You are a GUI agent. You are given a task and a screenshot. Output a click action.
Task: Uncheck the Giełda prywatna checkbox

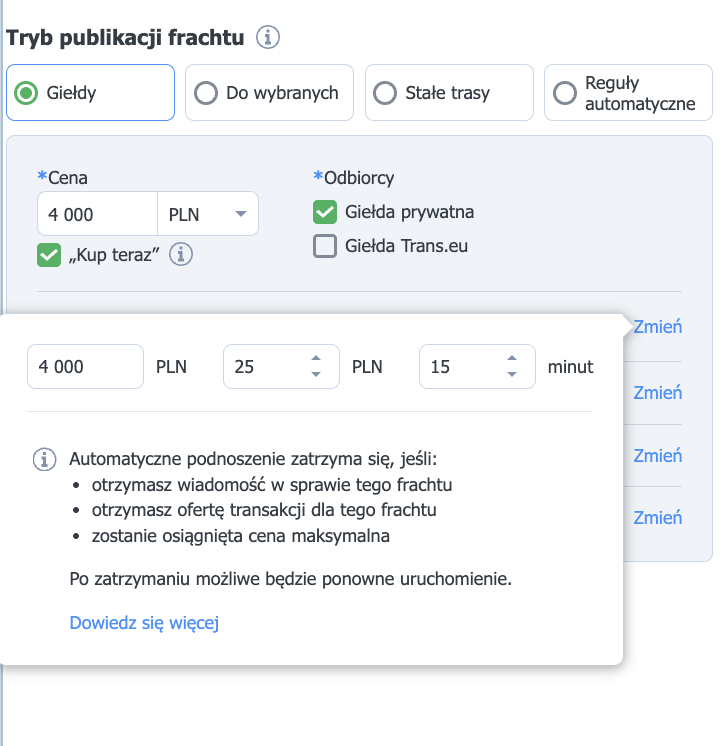point(325,212)
